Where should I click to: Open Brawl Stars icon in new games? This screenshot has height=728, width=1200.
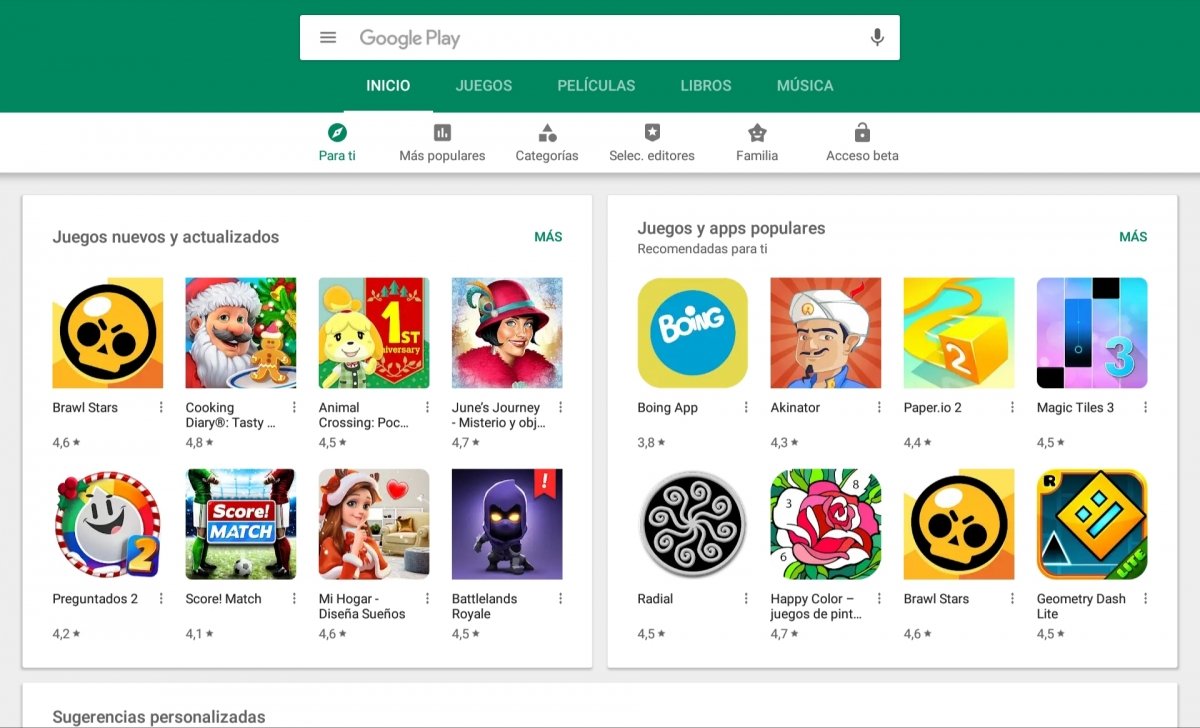pyautogui.click(x=108, y=333)
